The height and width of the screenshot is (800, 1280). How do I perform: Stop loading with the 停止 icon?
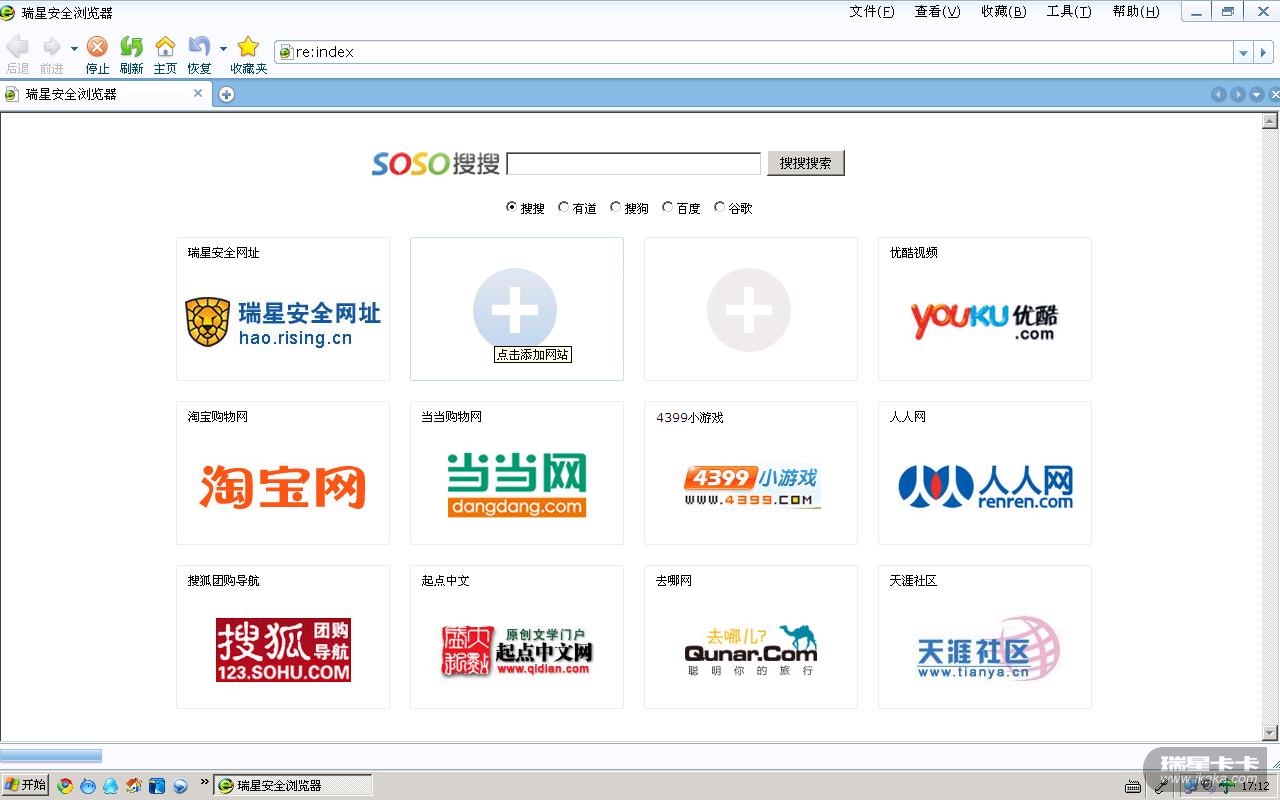(97, 47)
